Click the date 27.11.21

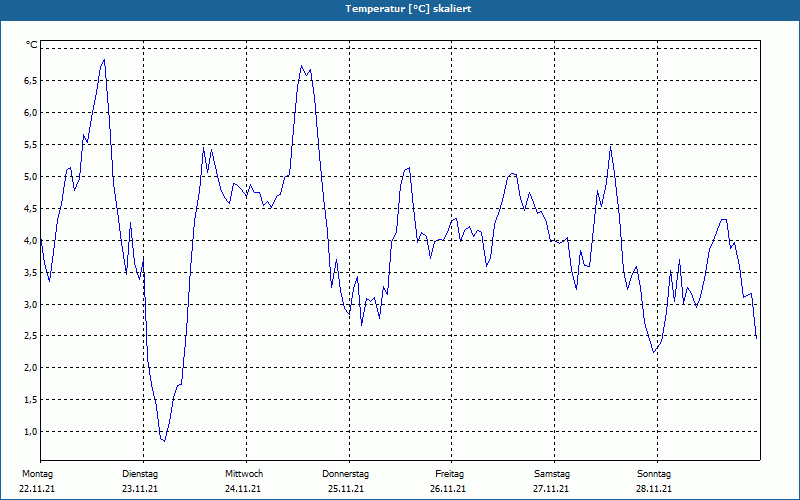tap(551, 489)
